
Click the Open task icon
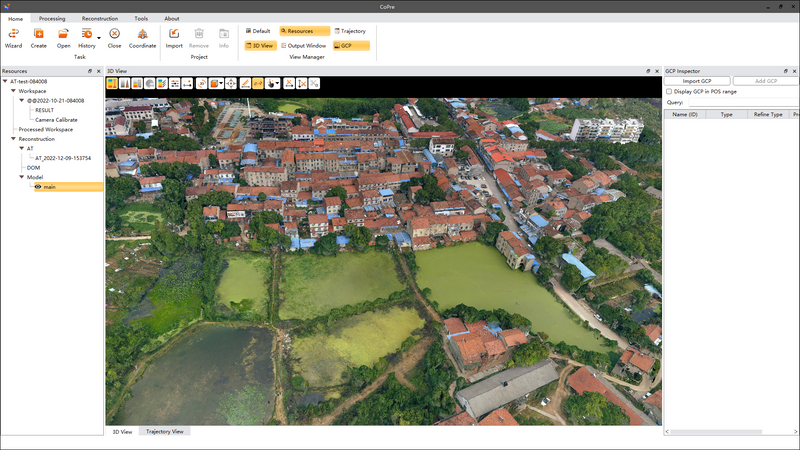point(64,37)
